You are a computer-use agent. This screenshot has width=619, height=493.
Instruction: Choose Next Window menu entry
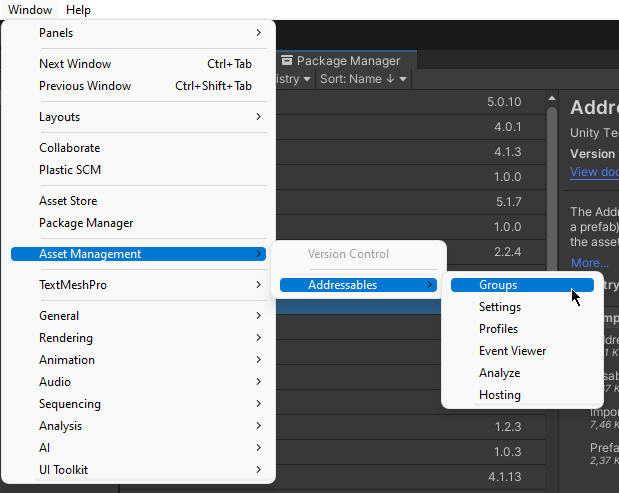139,64
